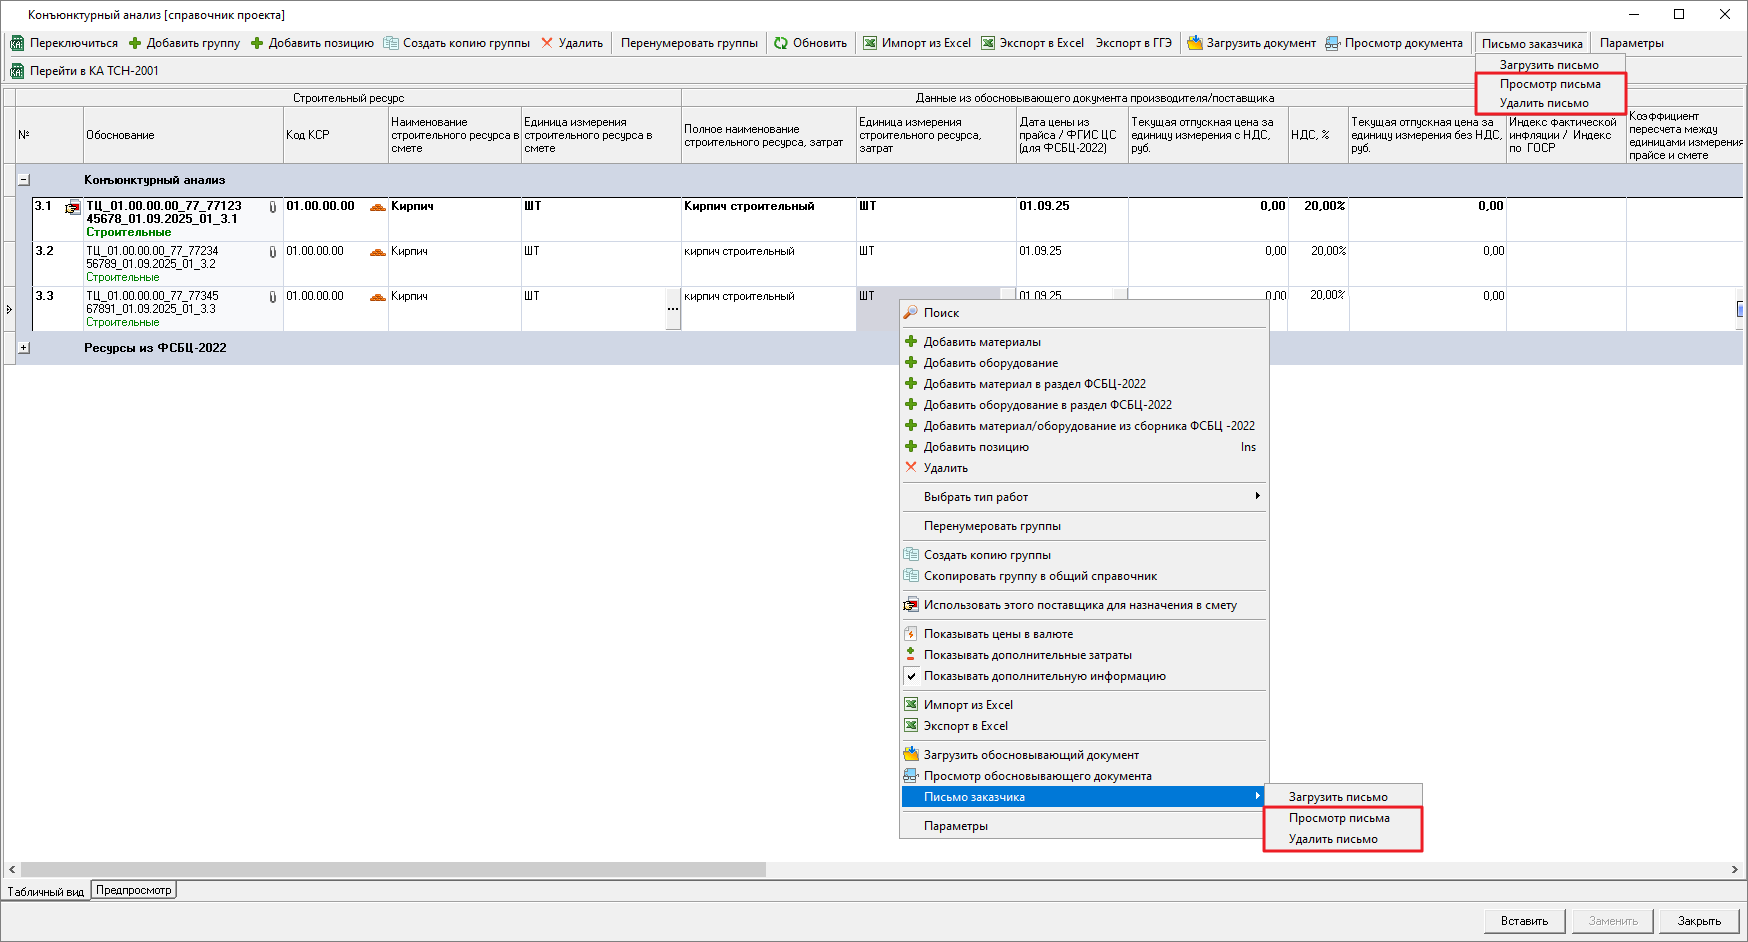Click 'Просмотр документа' toolbar icon
The height and width of the screenshot is (942, 1748).
coord(1332,43)
